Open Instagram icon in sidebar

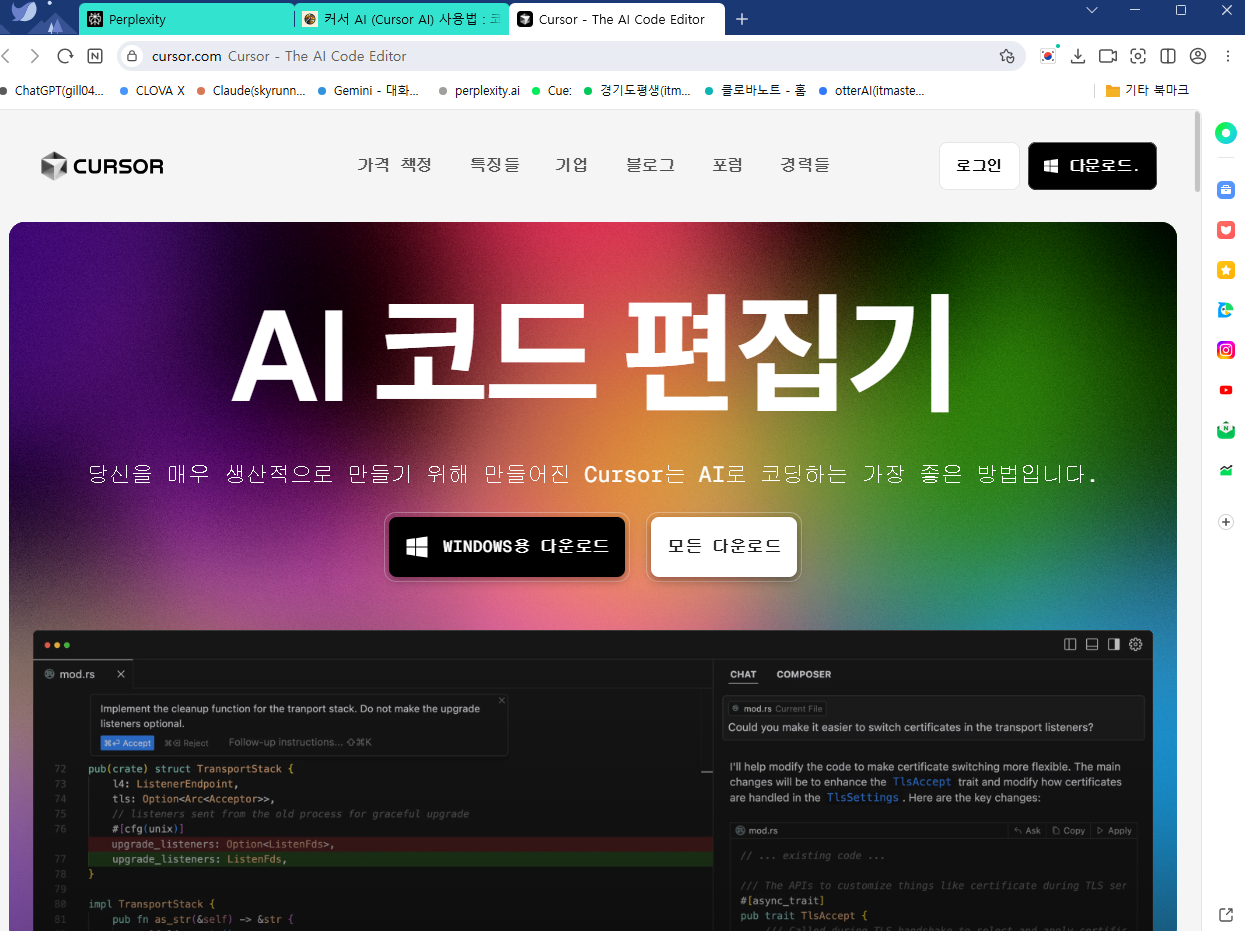(1226, 350)
